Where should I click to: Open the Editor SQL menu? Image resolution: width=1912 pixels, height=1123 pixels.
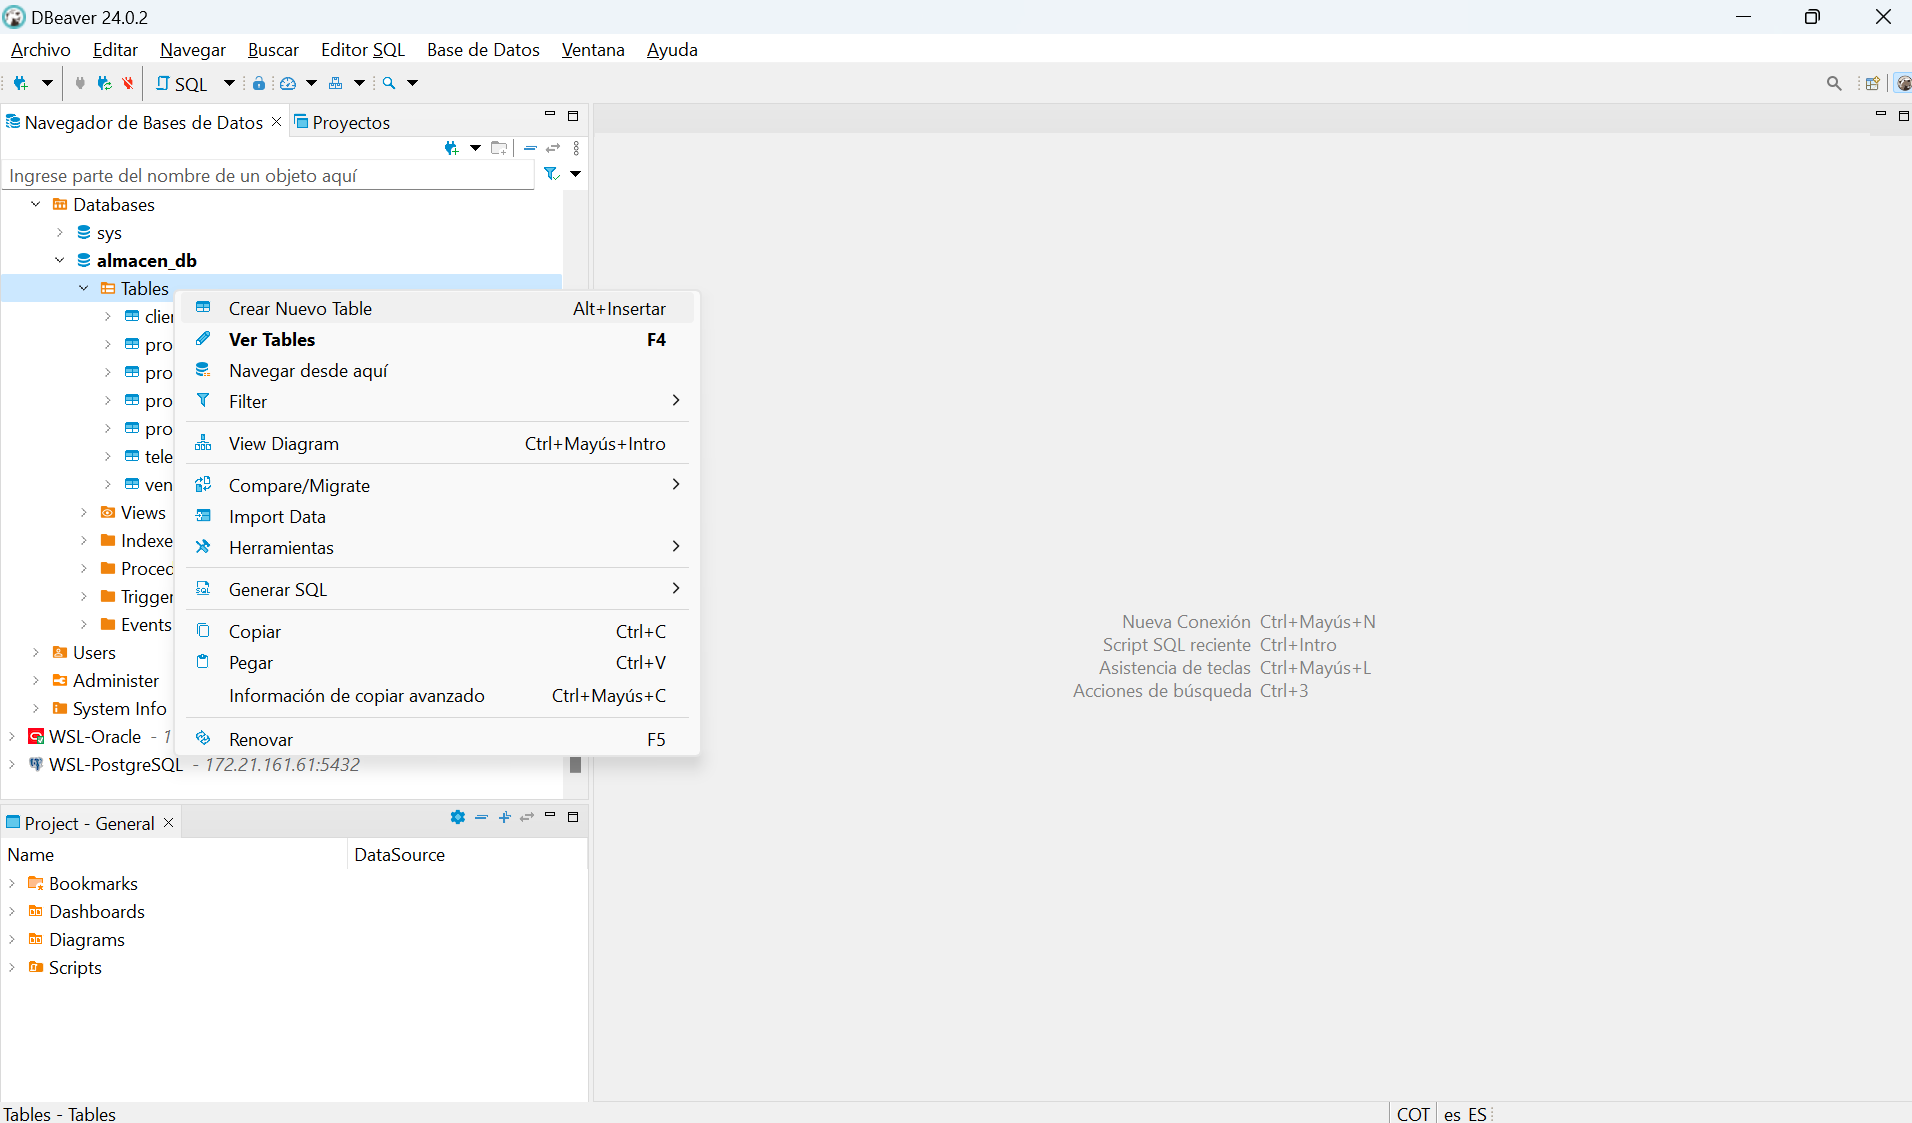(363, 49)
